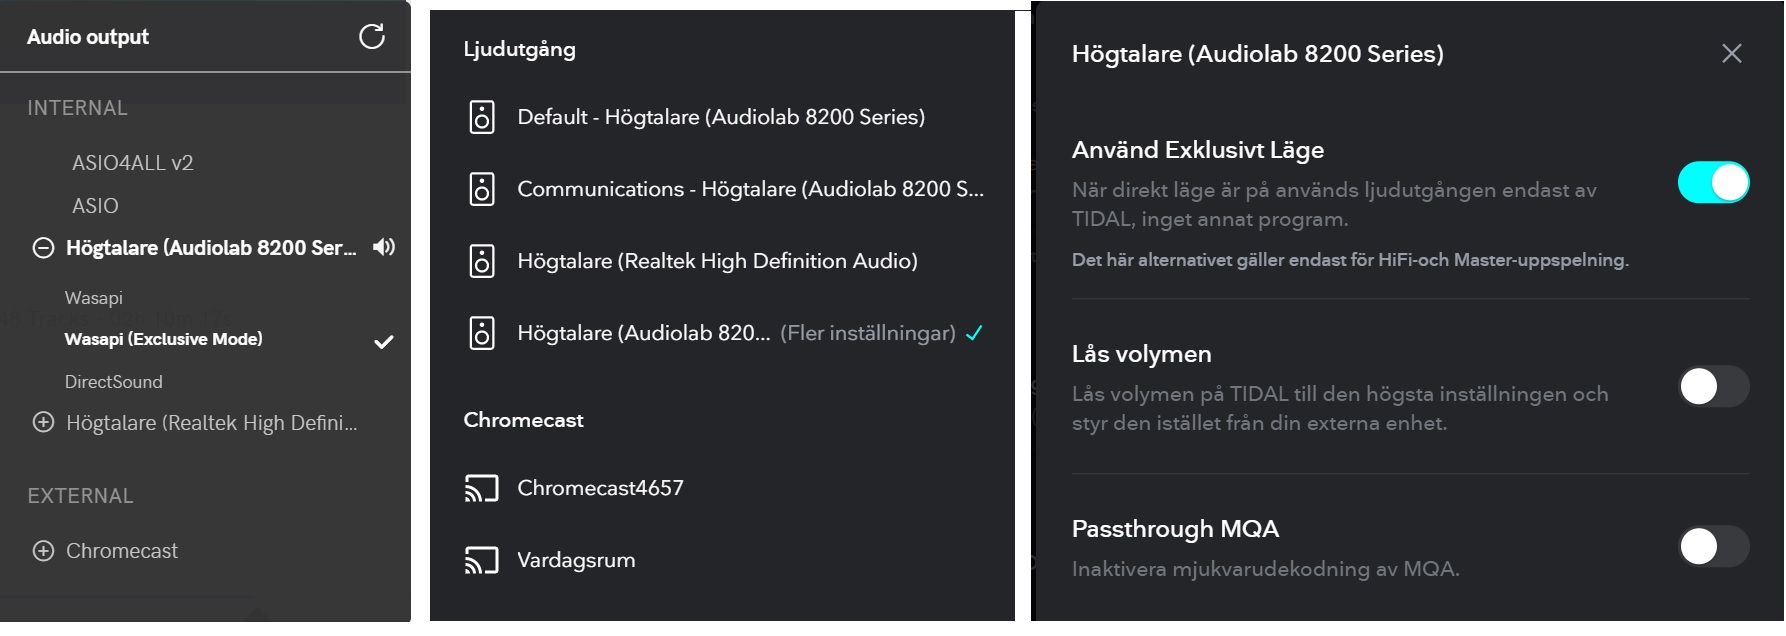
Task: Open Fler inställningar for Högtalare Audiolab
Action: coord(868,334)
